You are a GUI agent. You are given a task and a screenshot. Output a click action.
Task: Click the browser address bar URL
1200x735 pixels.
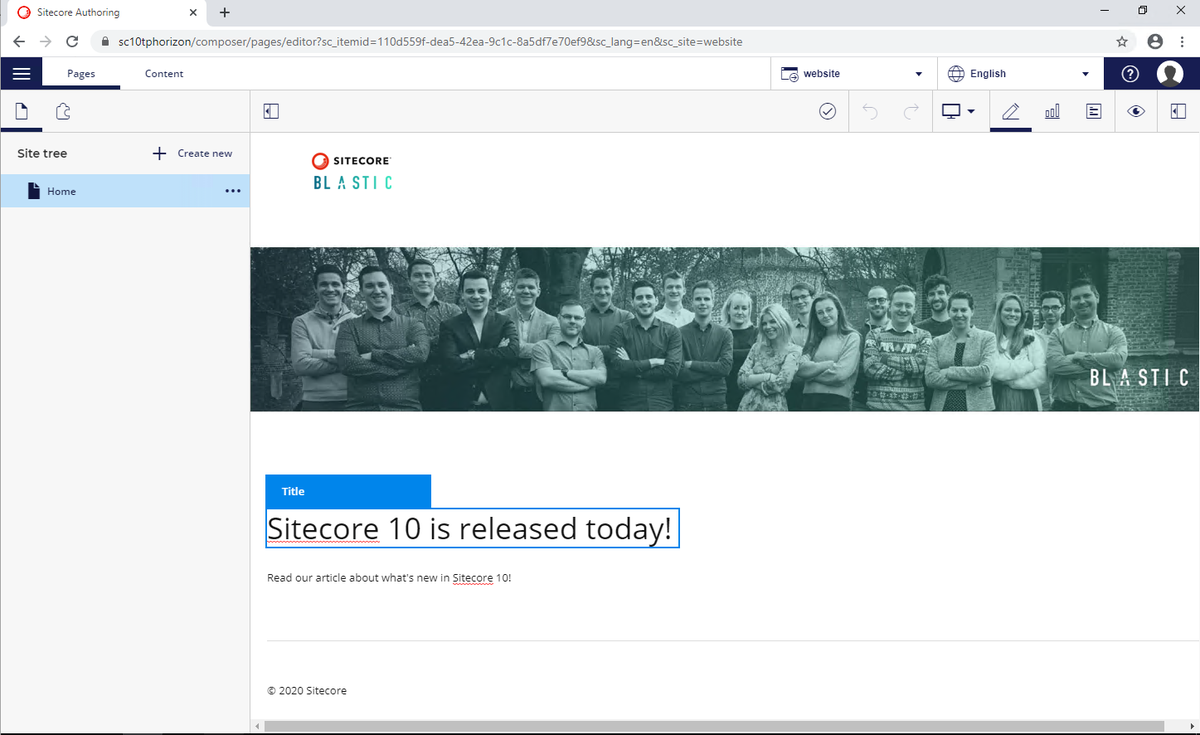pos(430,42)
